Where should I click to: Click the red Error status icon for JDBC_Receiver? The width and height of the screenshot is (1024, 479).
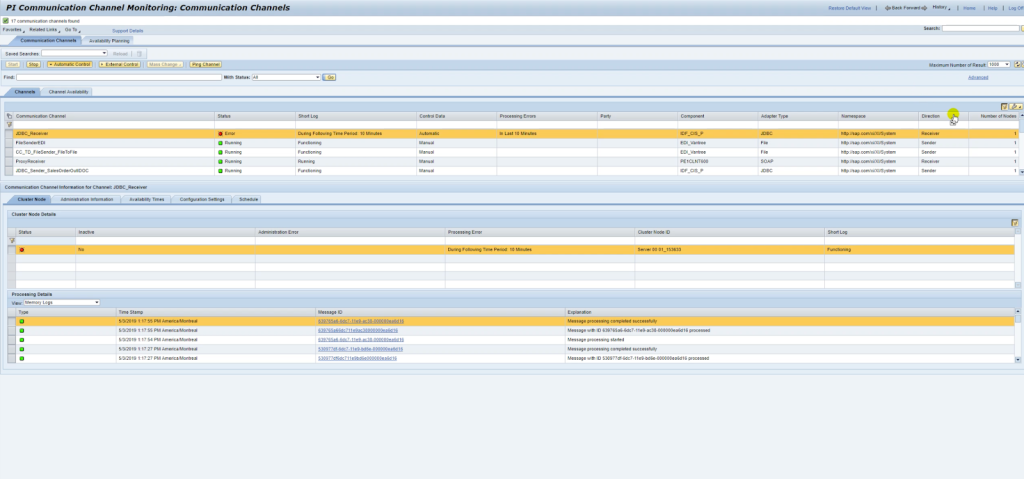point(220,133)
